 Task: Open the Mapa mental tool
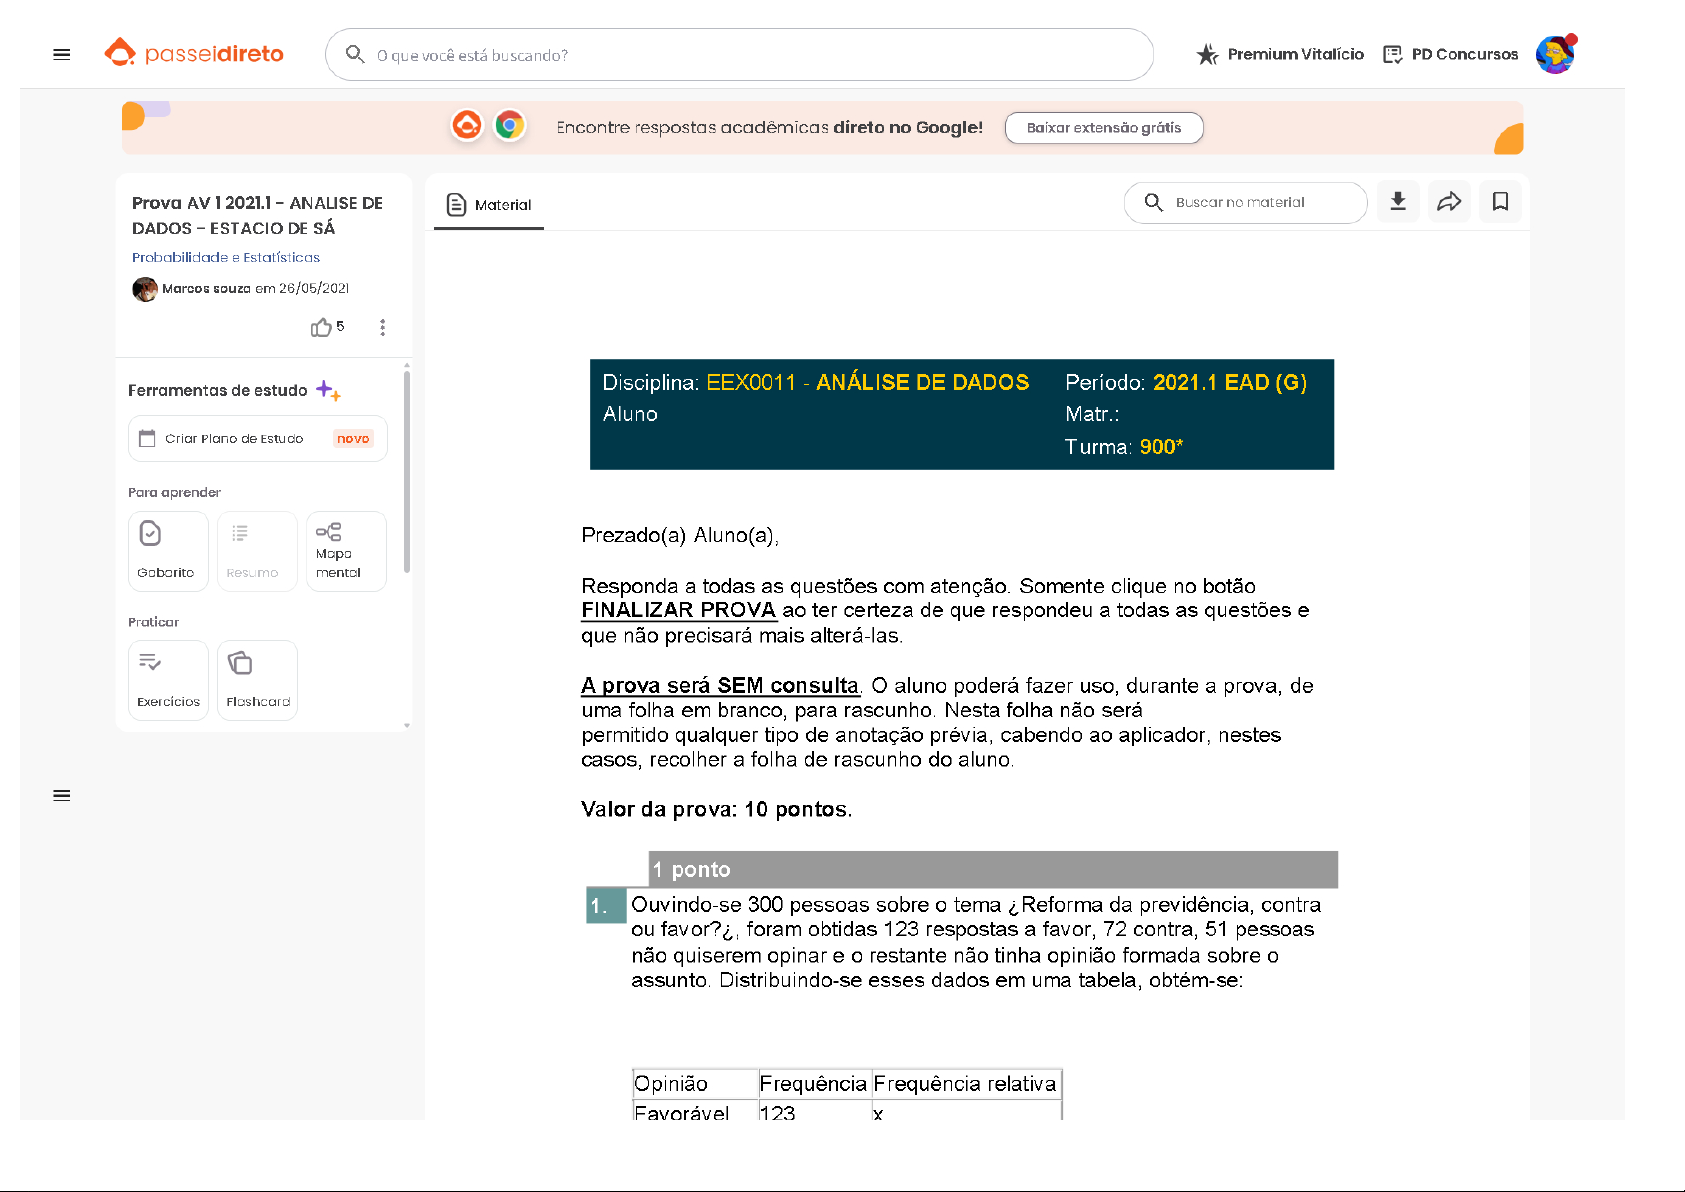[x=346, y=551]
